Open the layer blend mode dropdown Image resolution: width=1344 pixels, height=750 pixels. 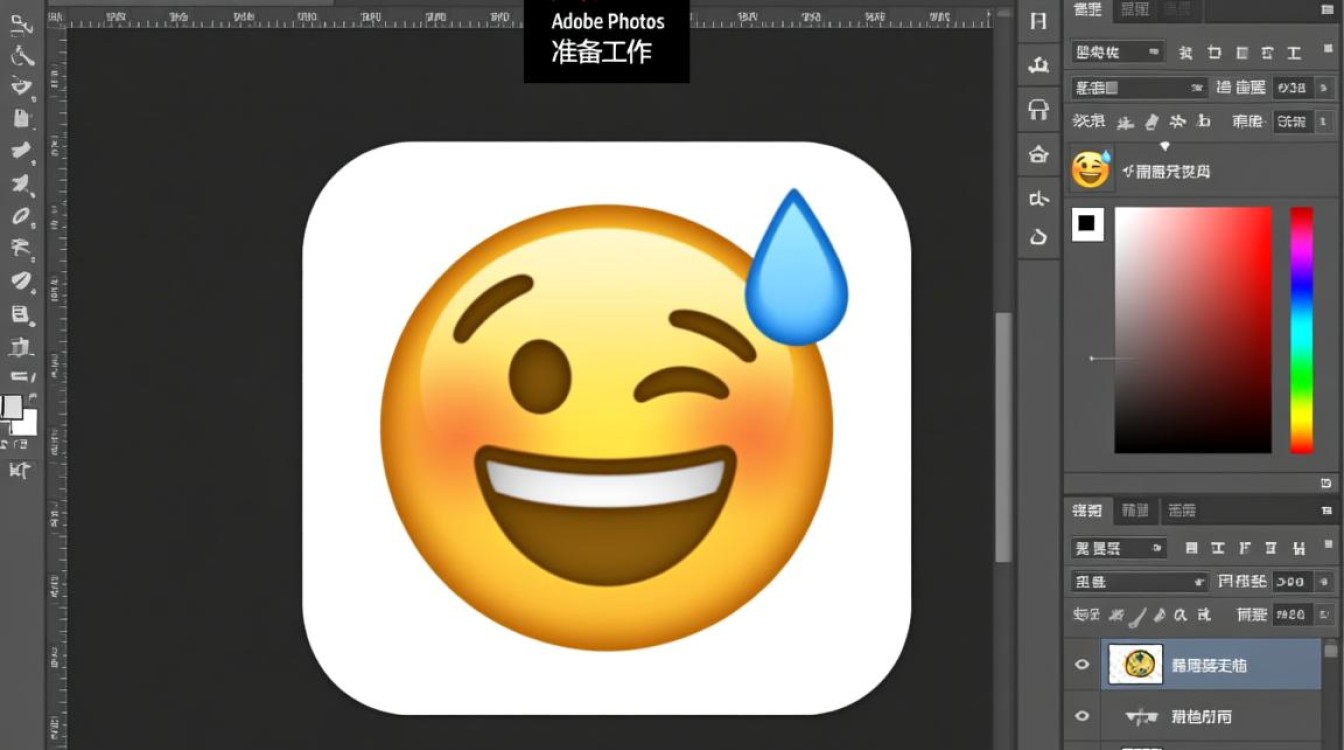coord(1139,581)
